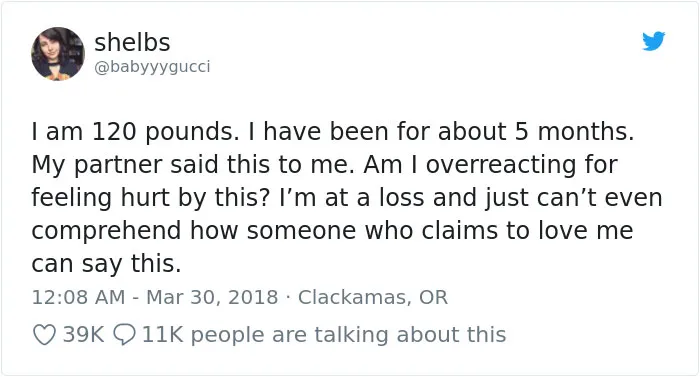This screenshot has height=377, width=700.
Task: Click the blue Twitter bird logo
Action: tap(654, 41)
